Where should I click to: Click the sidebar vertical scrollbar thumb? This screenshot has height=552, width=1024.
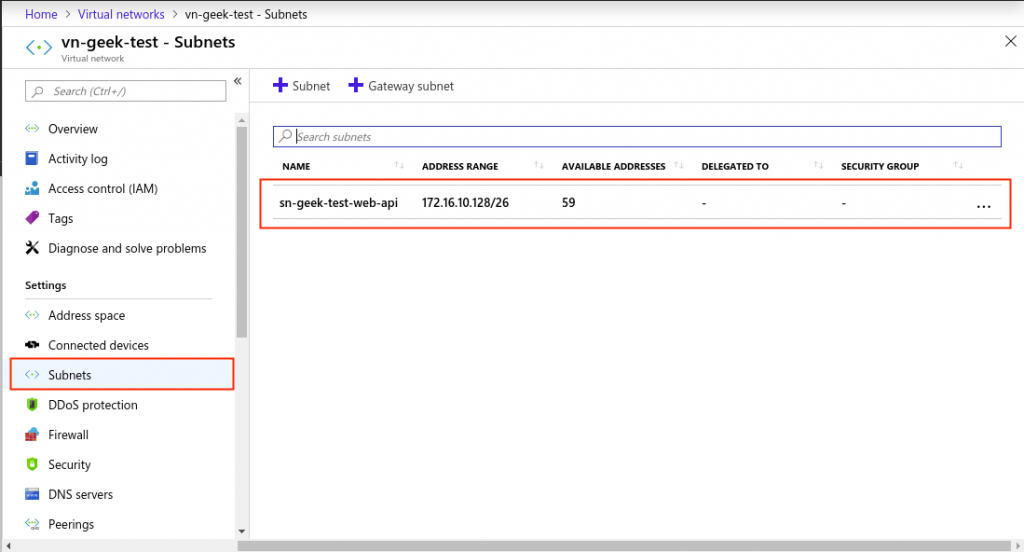242,232
